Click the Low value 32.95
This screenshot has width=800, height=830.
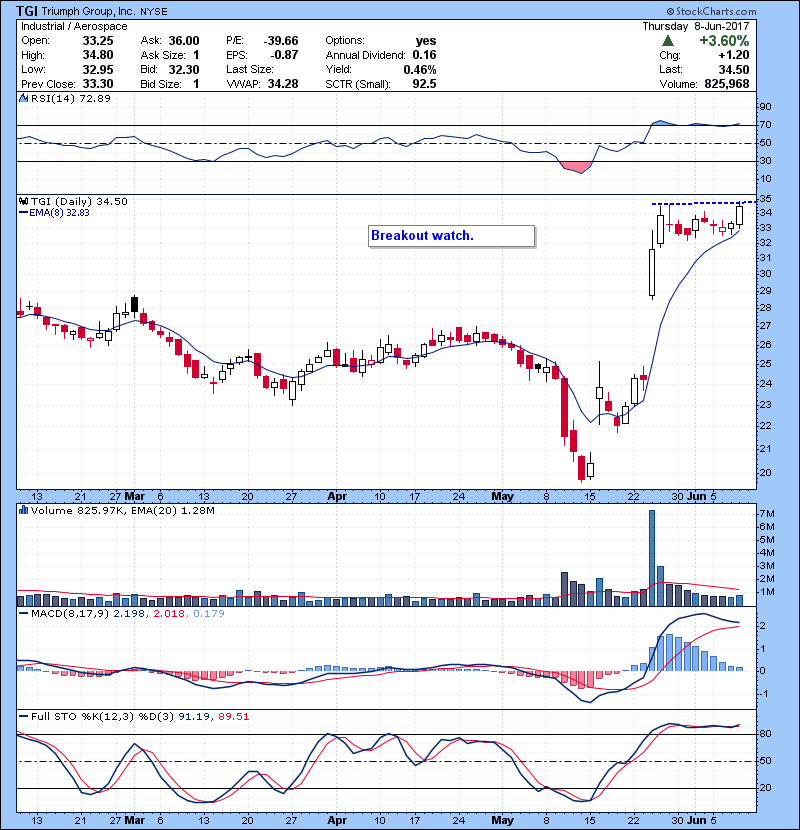pyautogui.click(x=98, y=69)
